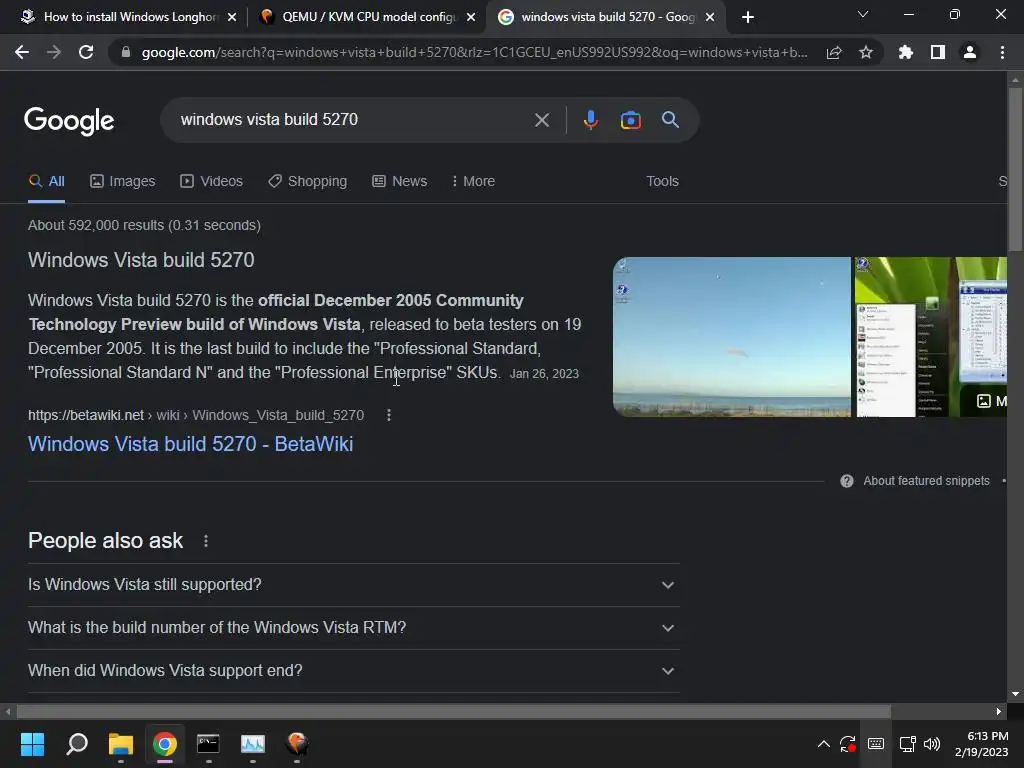
Task: Click the address bar URL
Action: click(474, 52)
